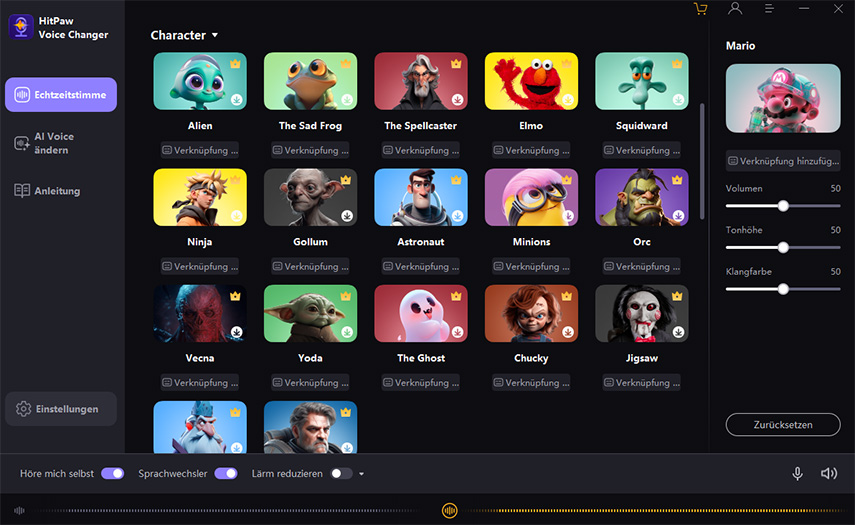Image resolution: width=855 pixels, height=525 pixels.
Task: Toggle the Sprachwechsler switch
Action: (226, 474)
